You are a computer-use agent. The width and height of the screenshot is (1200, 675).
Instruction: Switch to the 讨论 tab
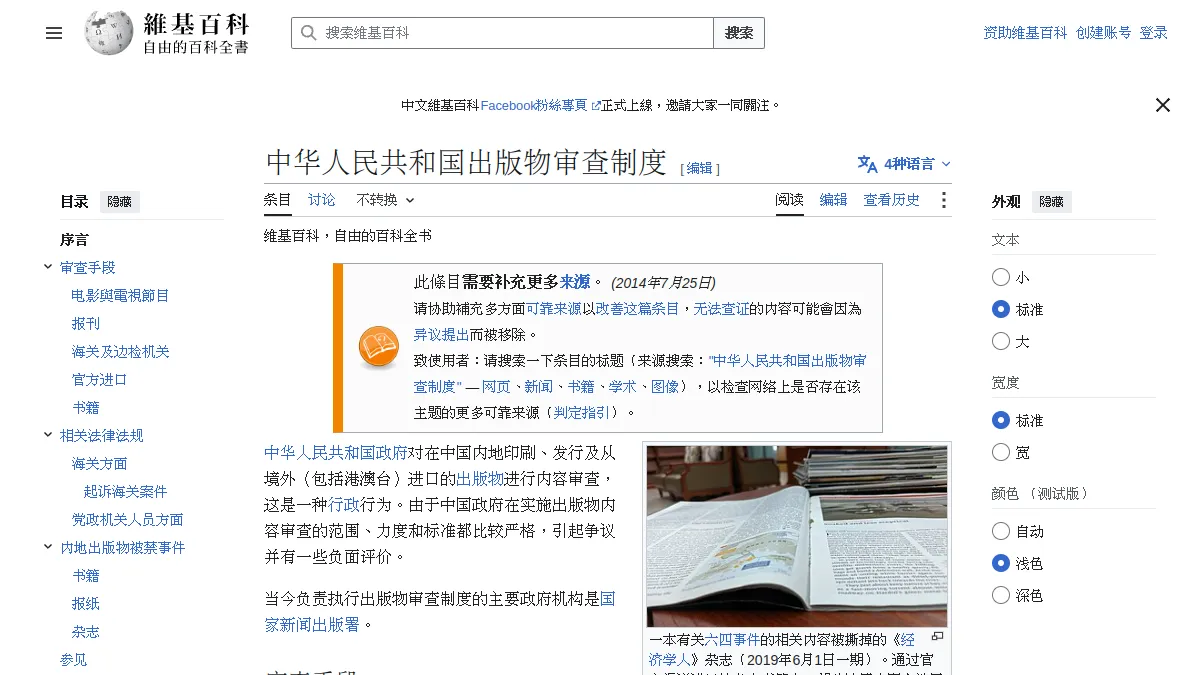point(322,200)
